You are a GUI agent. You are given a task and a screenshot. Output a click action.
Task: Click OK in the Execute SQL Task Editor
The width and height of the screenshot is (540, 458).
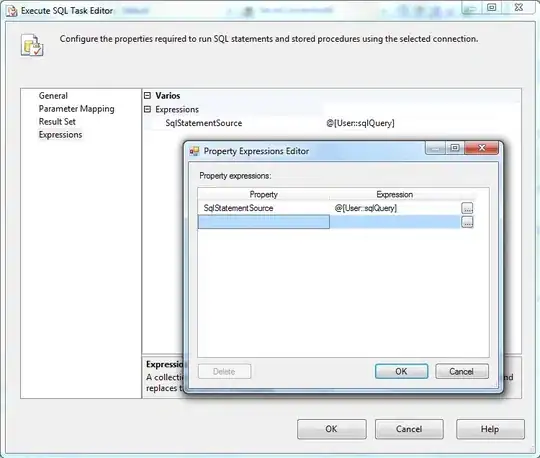point(332,429)
